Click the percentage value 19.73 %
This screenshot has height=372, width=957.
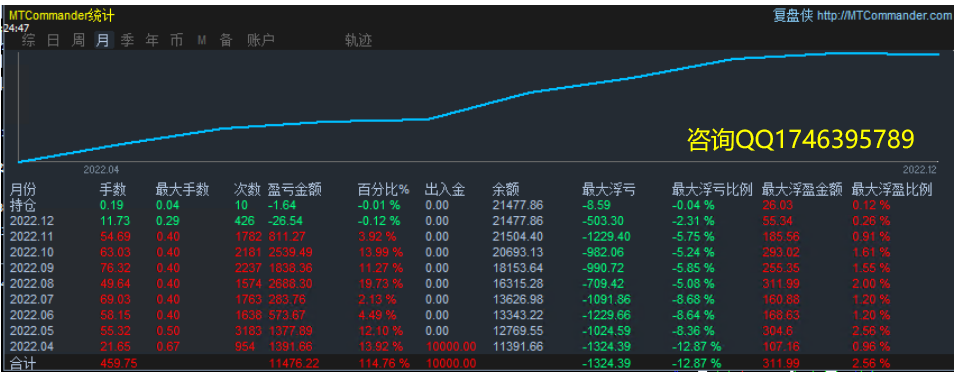pyautogui.click(x=380, y=284)
